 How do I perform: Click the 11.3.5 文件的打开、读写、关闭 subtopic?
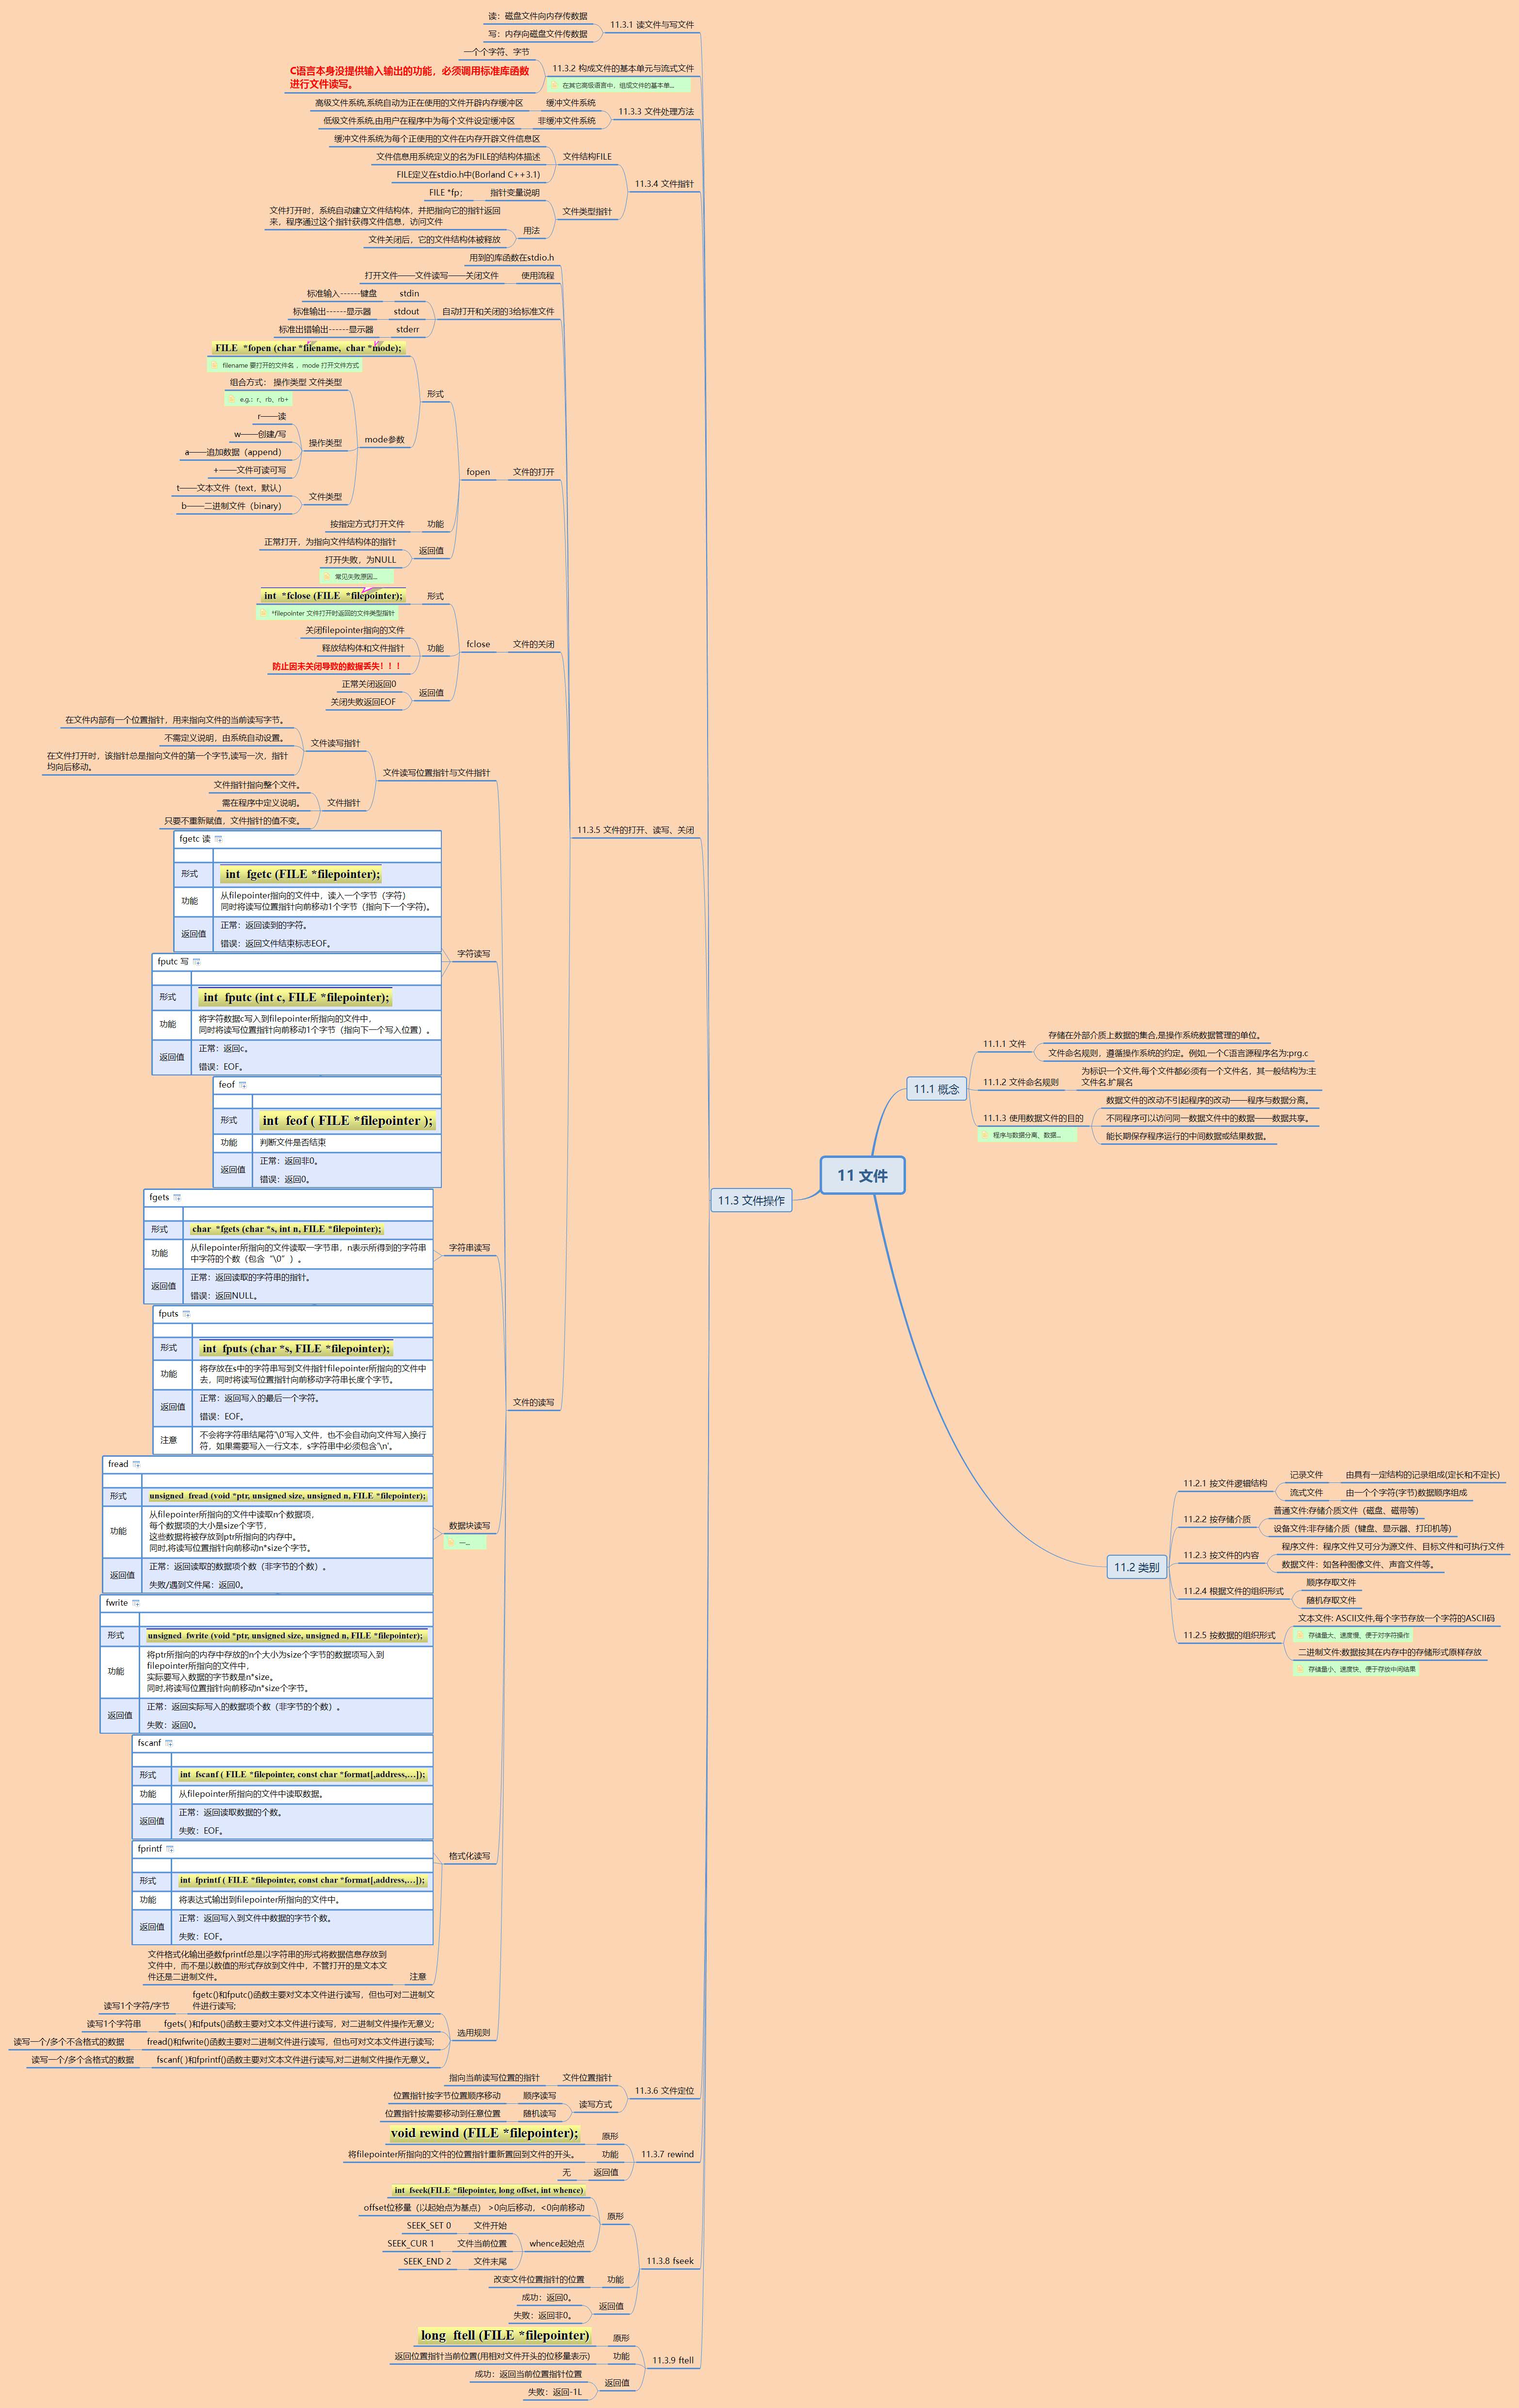(635, 830)
